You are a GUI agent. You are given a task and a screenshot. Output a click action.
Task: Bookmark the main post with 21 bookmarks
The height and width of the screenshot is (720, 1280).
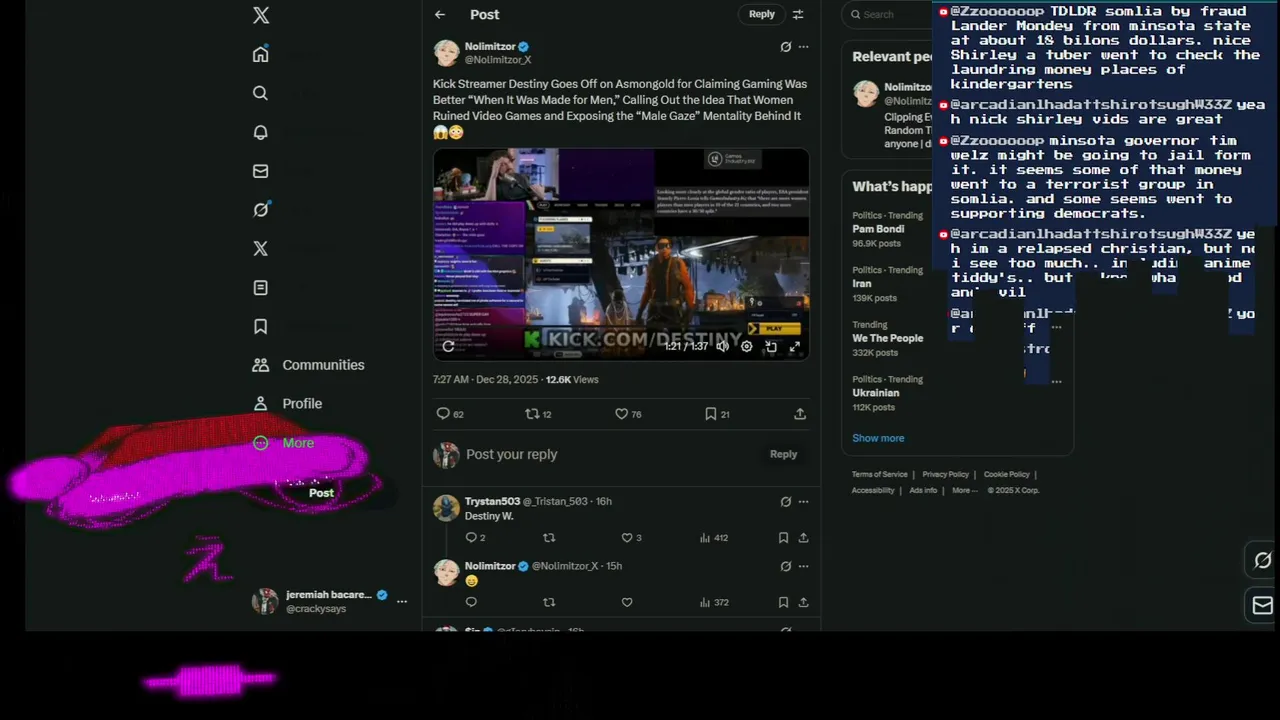point(710,414)
